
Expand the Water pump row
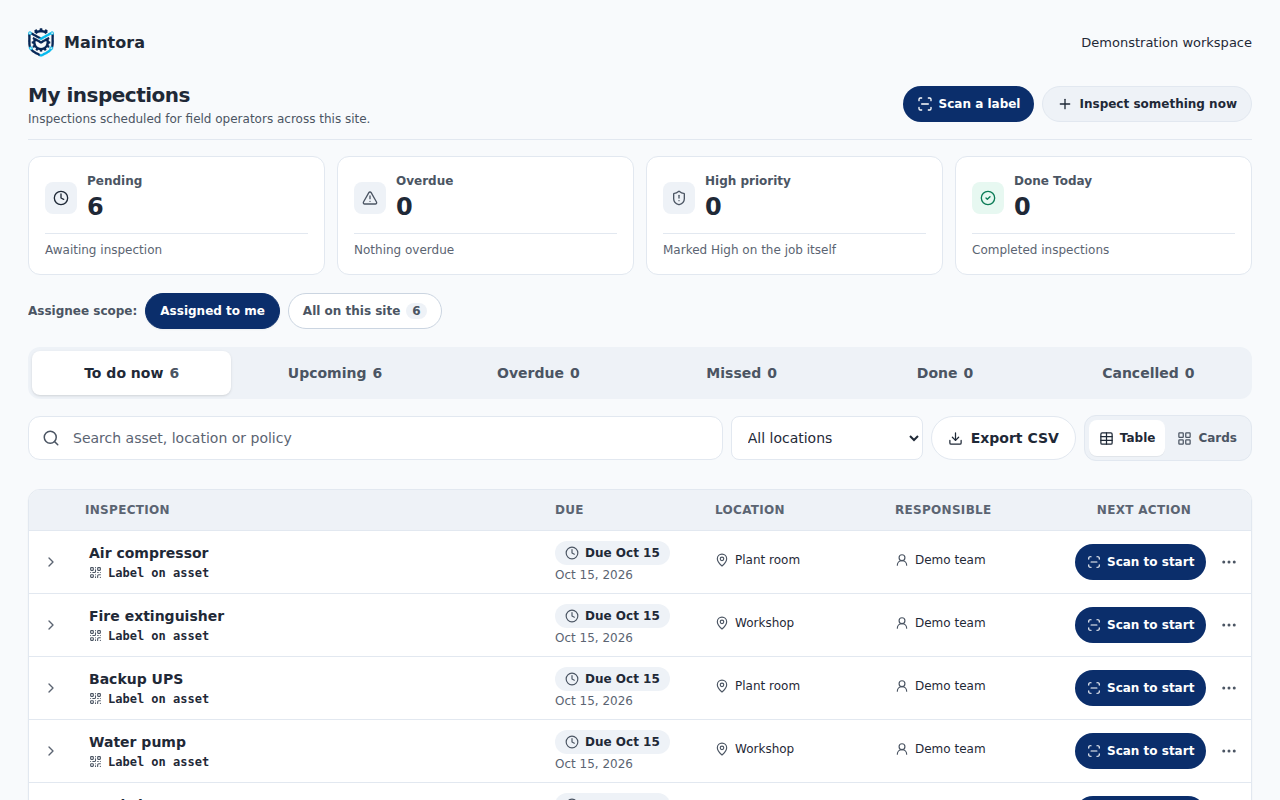[x=51, y=751]
